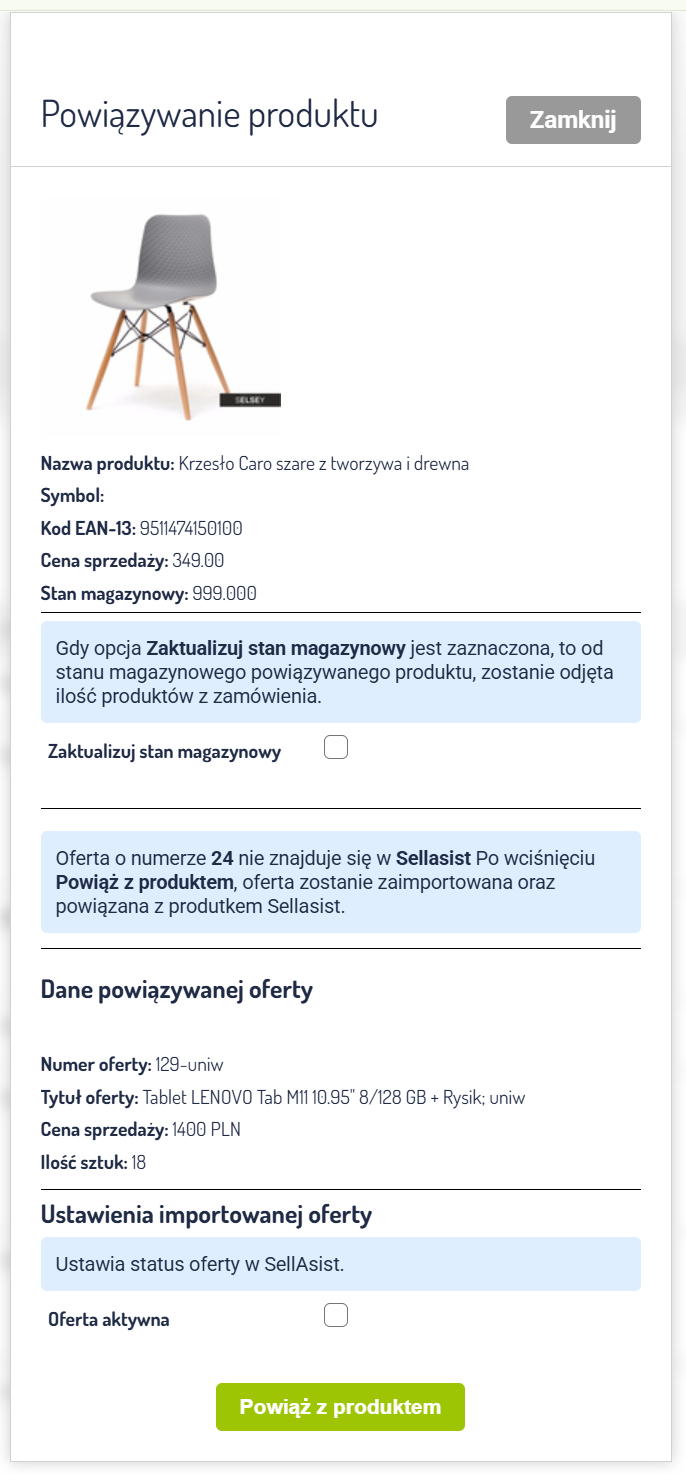Tick the Oferta aktywna checkbox

336,1315
